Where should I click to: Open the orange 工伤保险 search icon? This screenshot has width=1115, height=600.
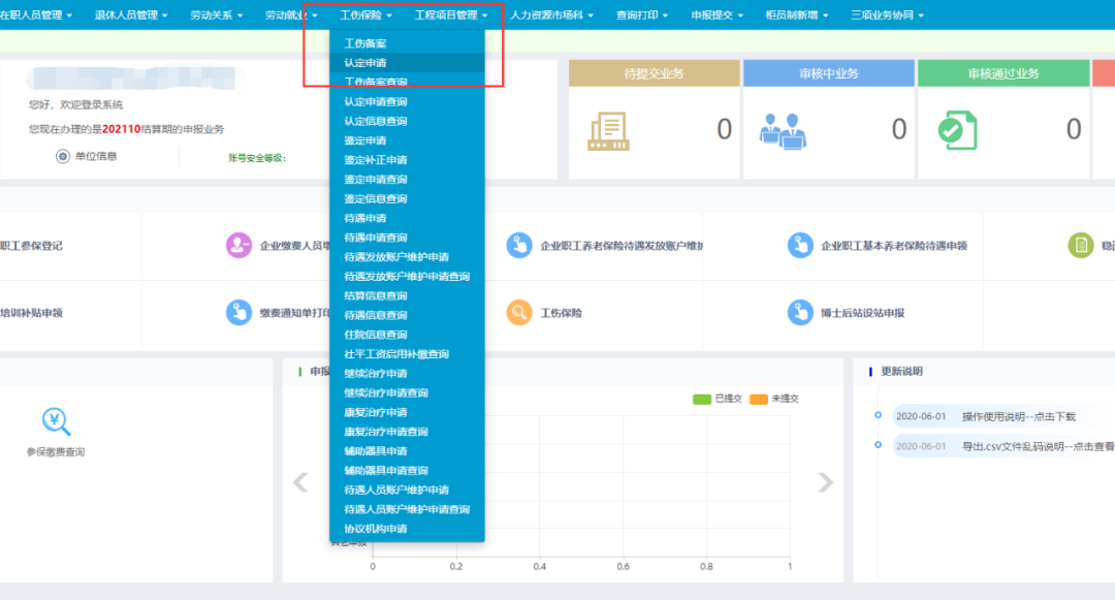519,313
